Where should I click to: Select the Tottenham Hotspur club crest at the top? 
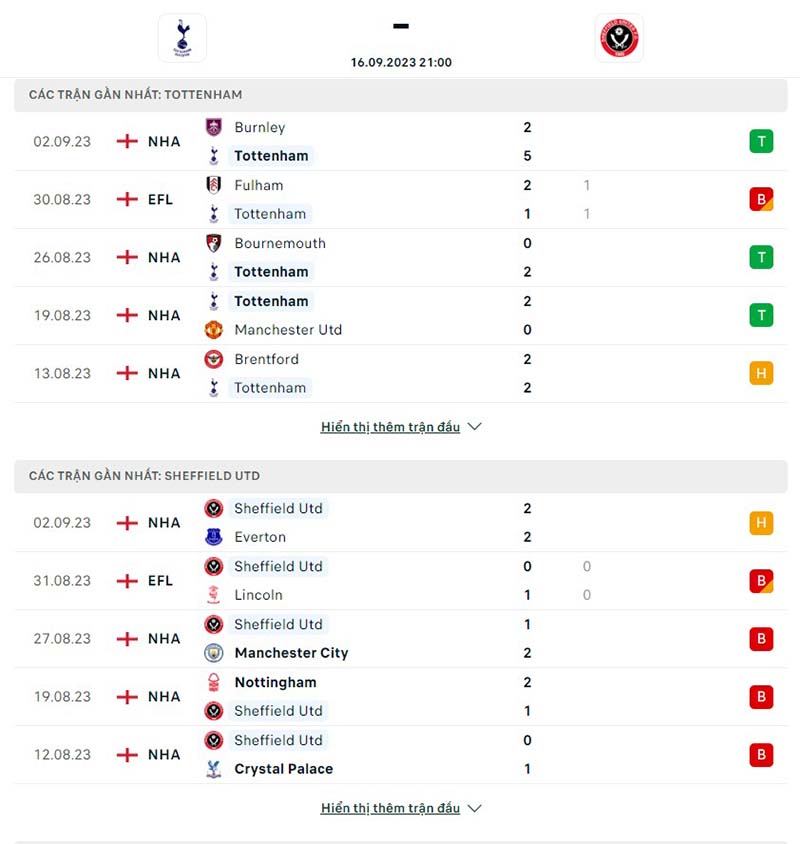pos(182,38)
